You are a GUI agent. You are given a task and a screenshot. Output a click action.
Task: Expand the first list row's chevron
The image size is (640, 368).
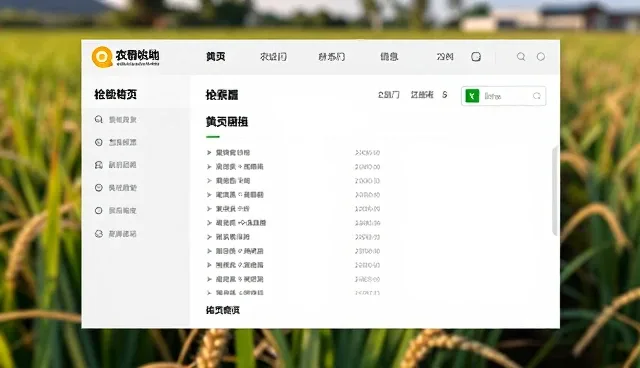click(209, 153)
